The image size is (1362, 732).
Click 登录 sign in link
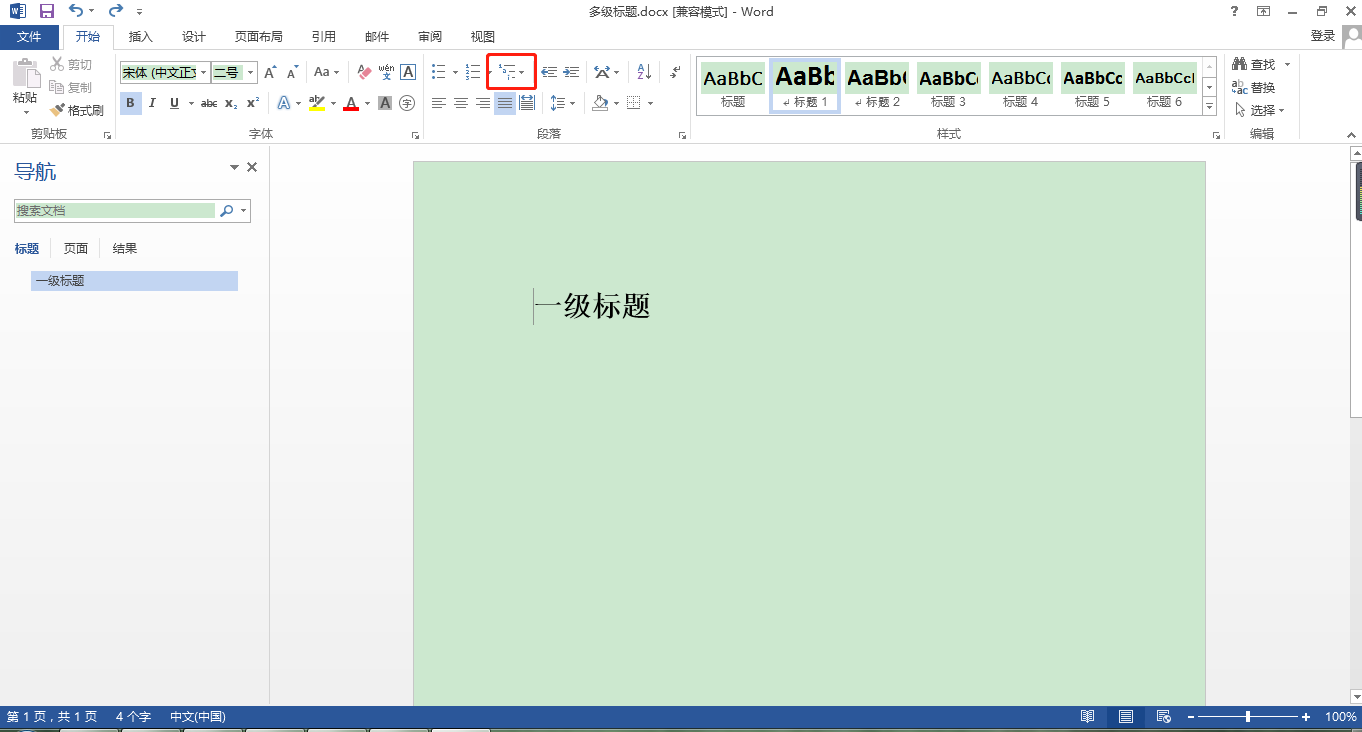(1323, 35)
